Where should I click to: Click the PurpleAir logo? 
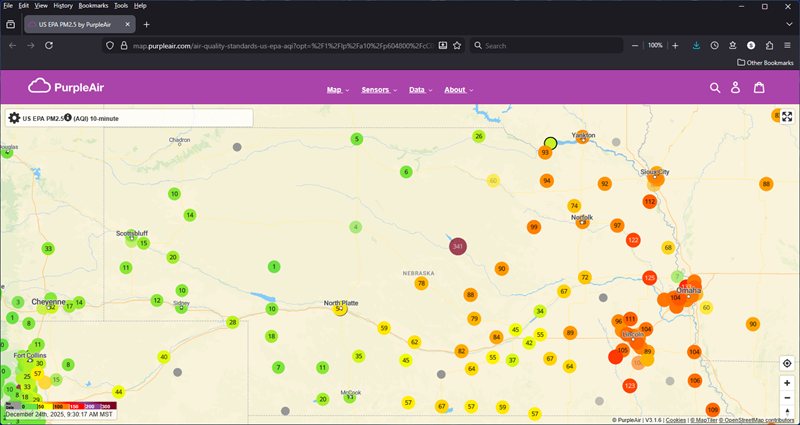pyautogui.click(x=66, y=87)
